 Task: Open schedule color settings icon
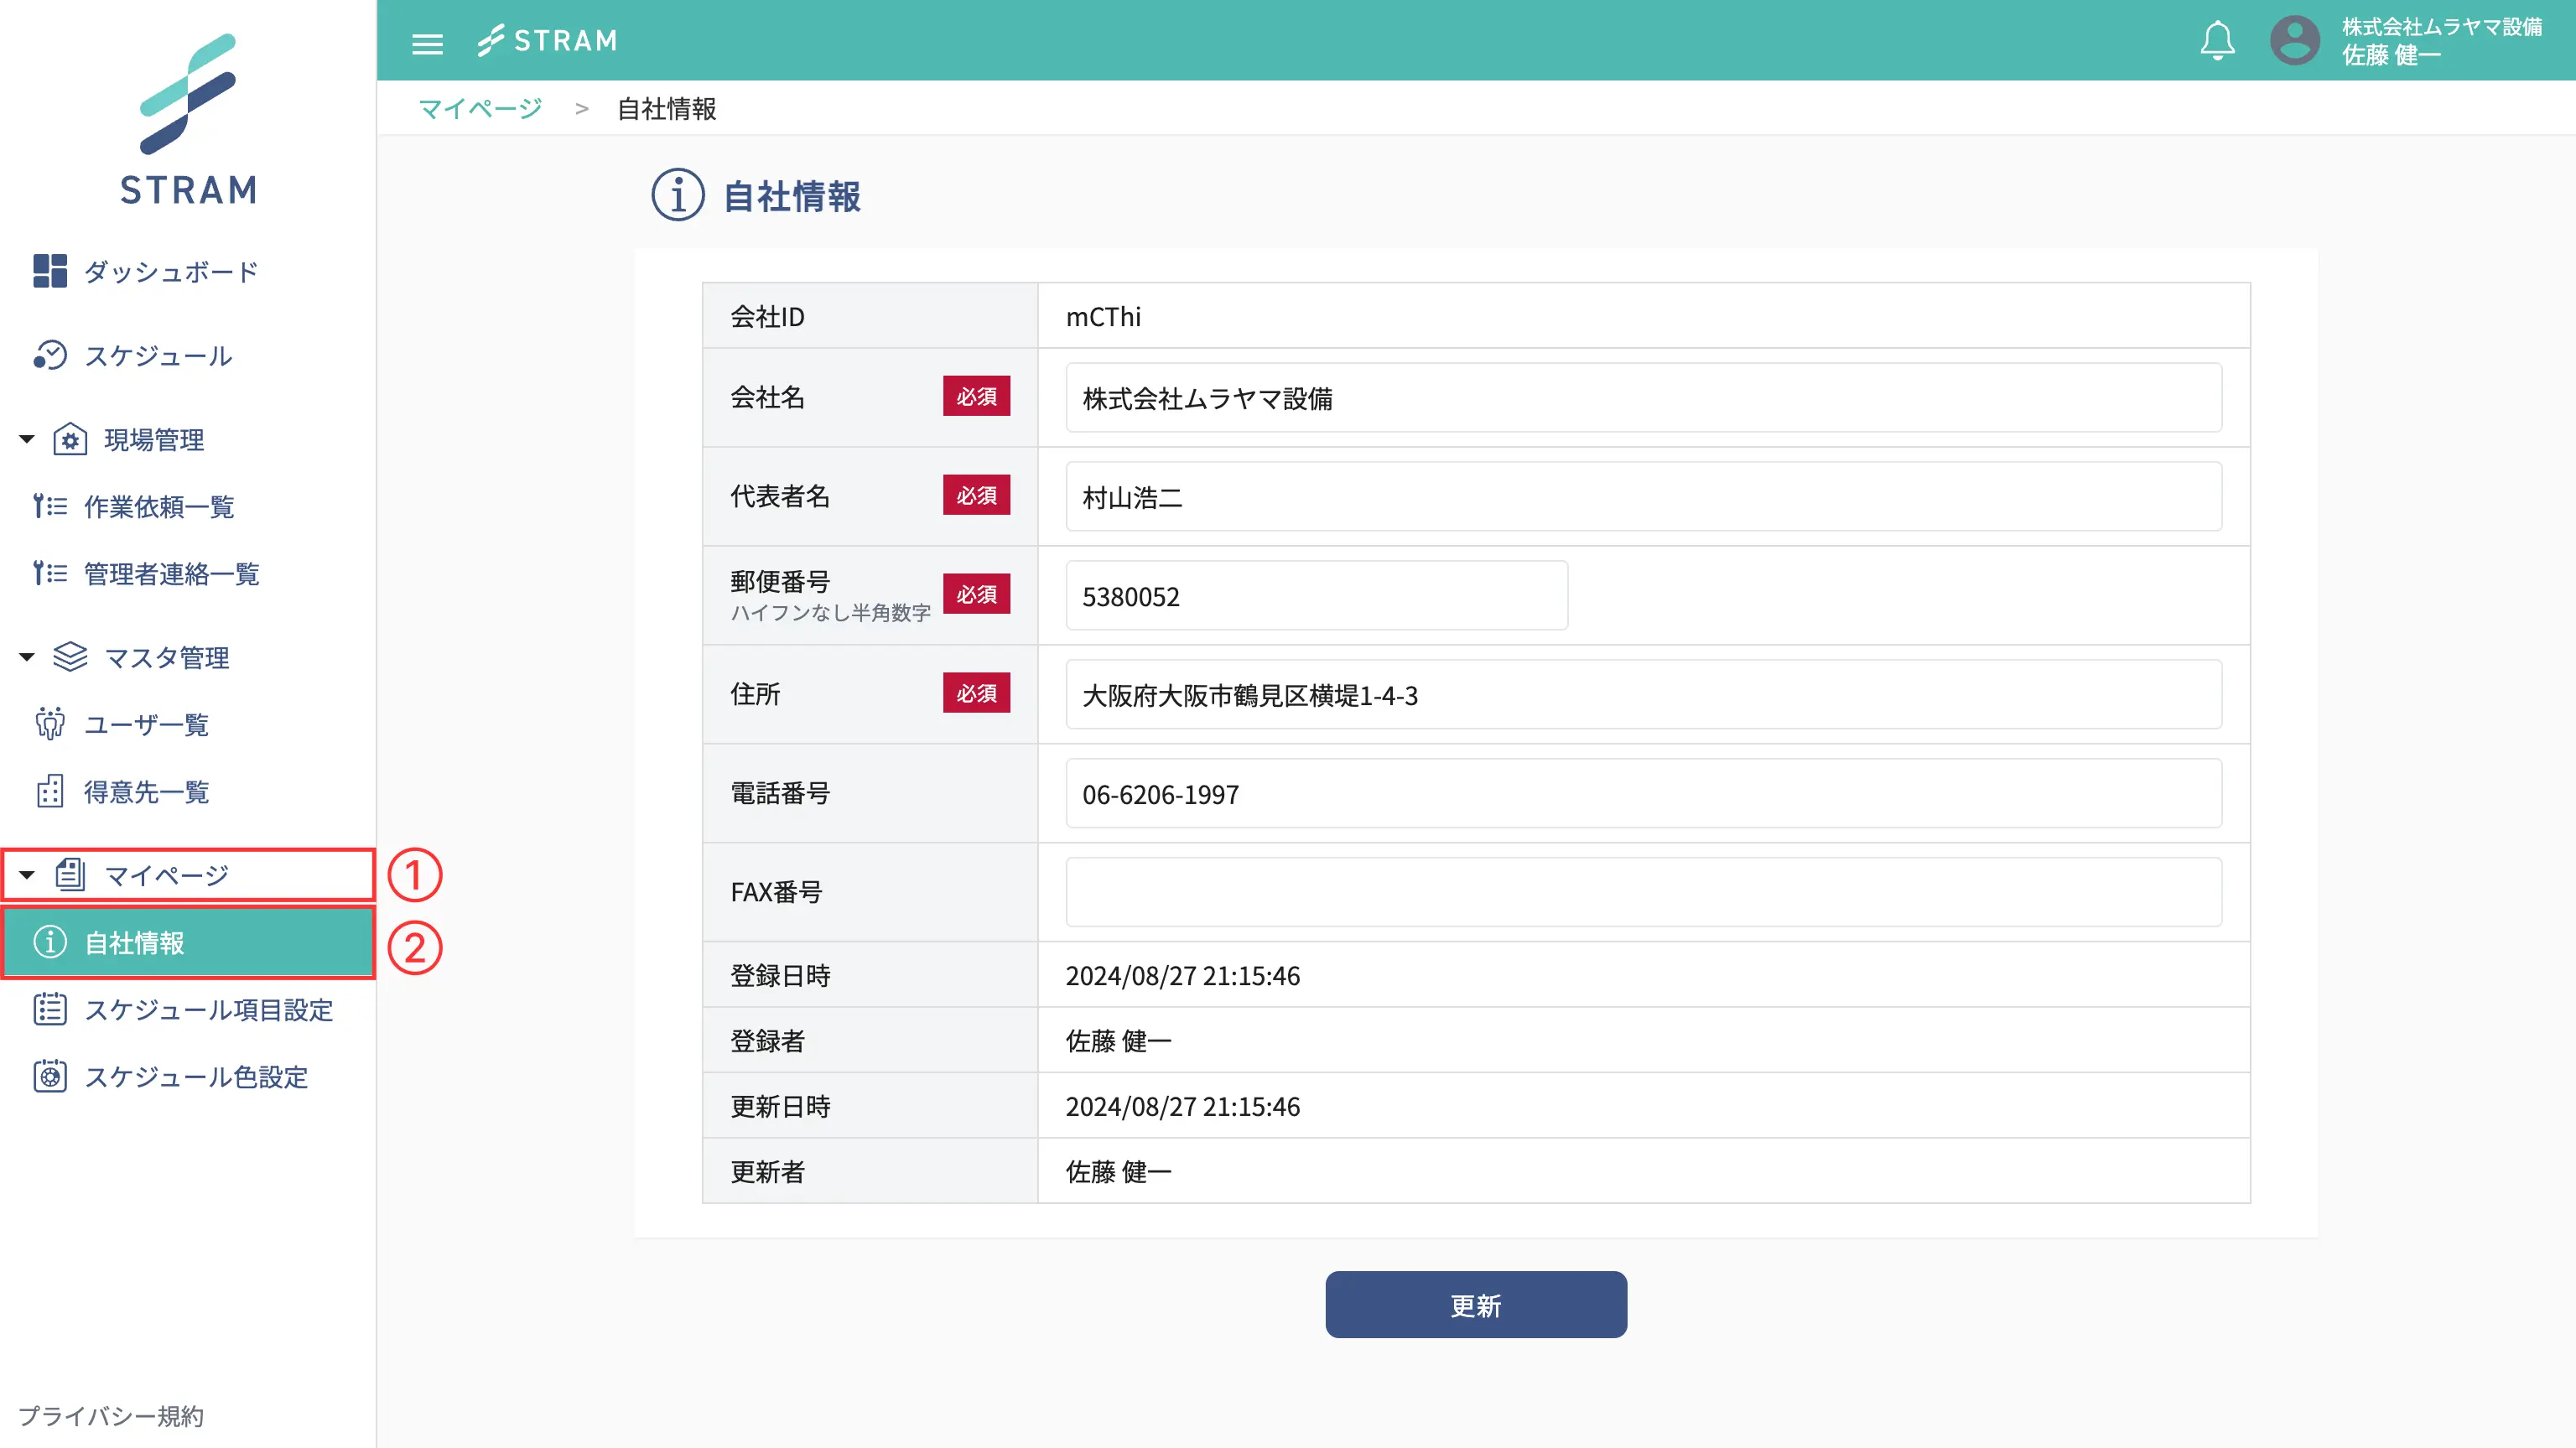tap(49, 1077)
